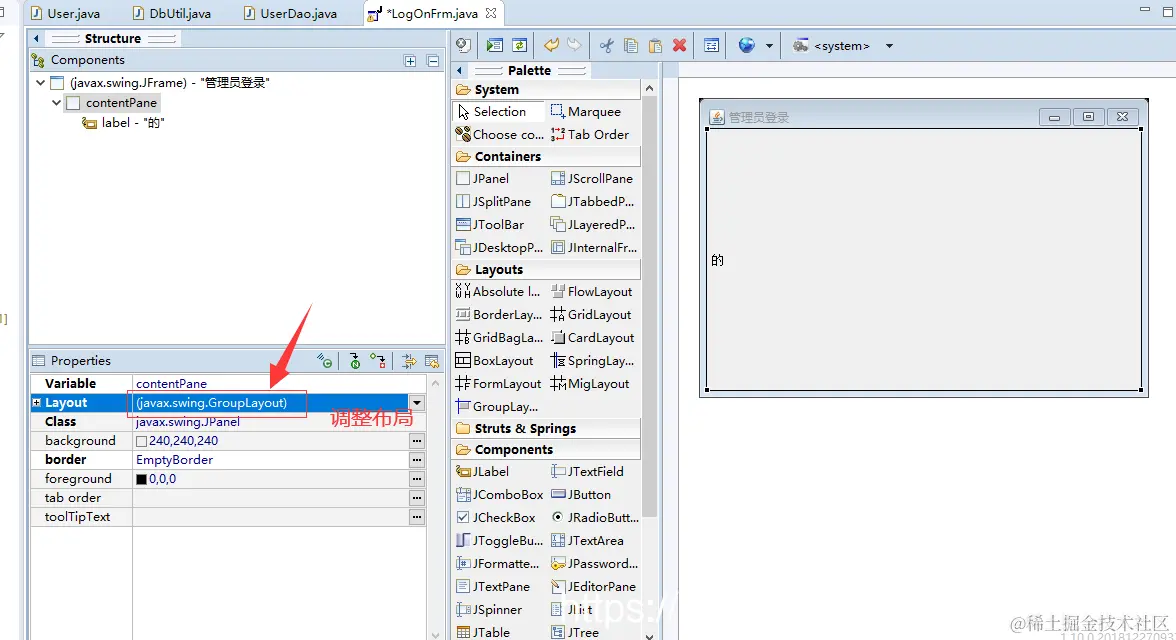This screenshot has width=1176, height=640.
Task: Click the Paste toolbar icon
Action: point(655,46)
